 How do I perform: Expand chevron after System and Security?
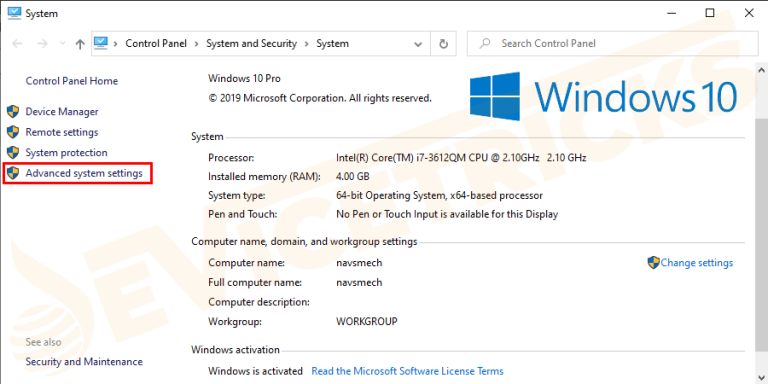click(306, 44)
